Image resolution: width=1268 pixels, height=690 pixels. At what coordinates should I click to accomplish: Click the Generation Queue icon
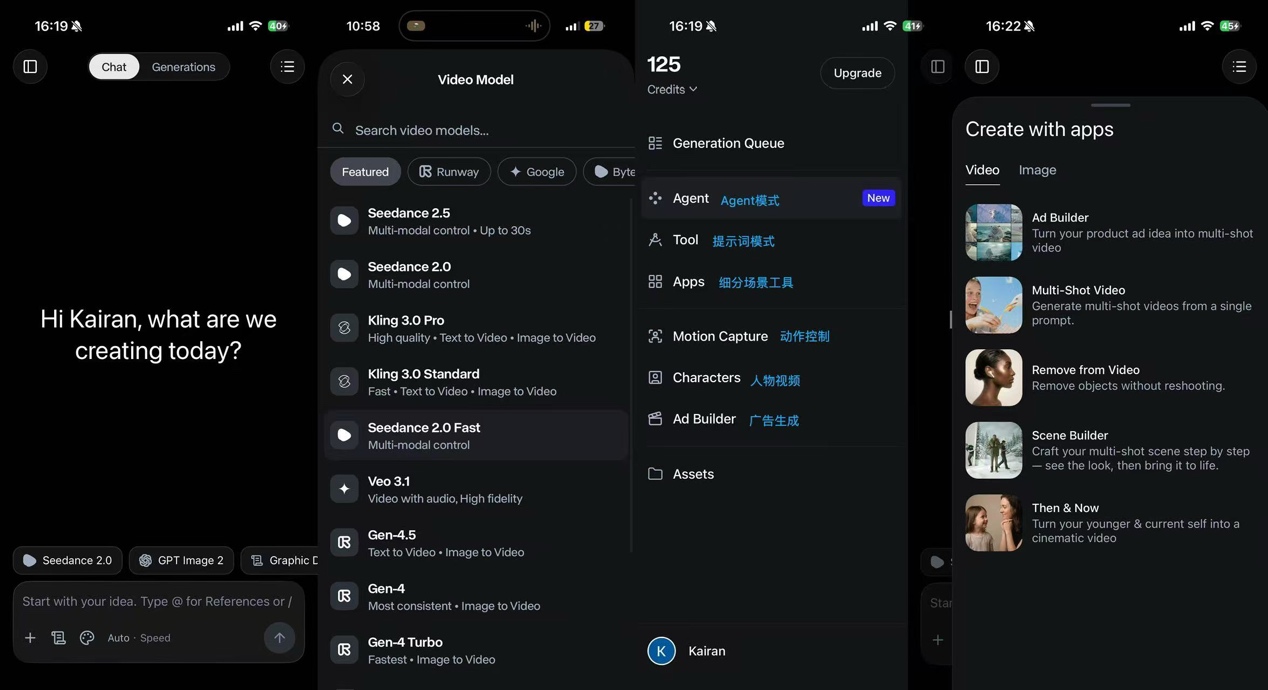655,143
